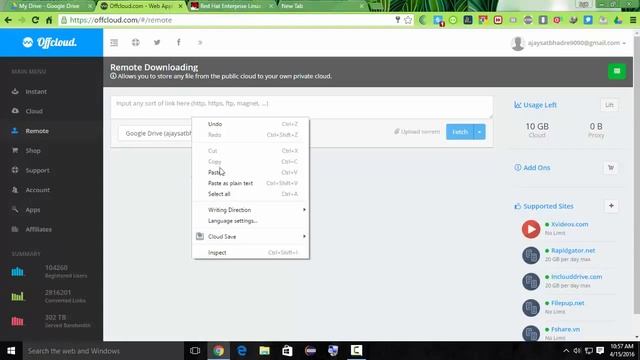640x360 pixels.
Task: Click the registered users chart icon
Action: click(17, 272)
